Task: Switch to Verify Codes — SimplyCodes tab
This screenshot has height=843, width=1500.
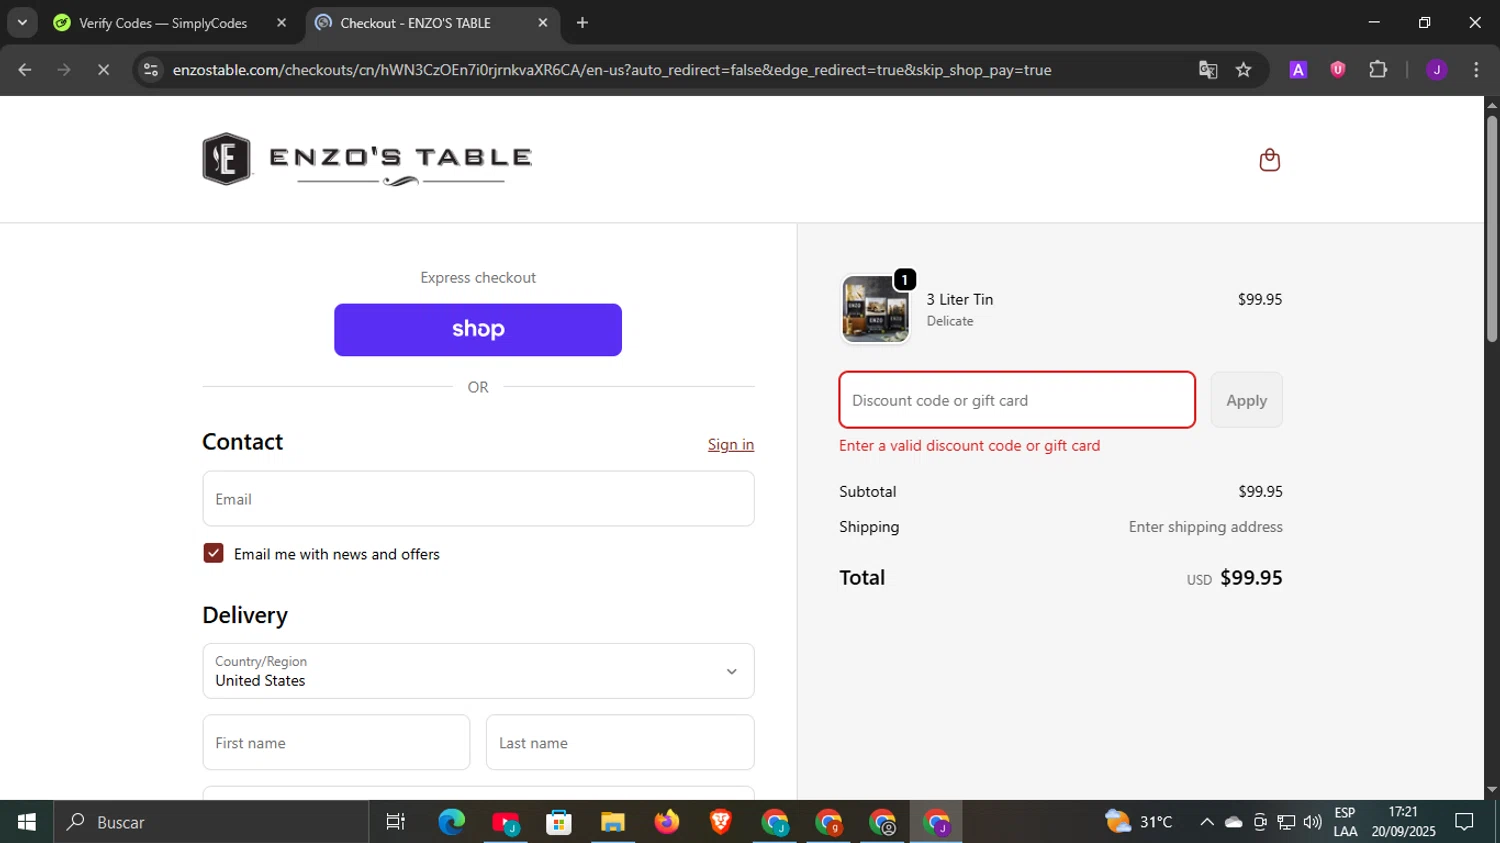Action: 163,23
